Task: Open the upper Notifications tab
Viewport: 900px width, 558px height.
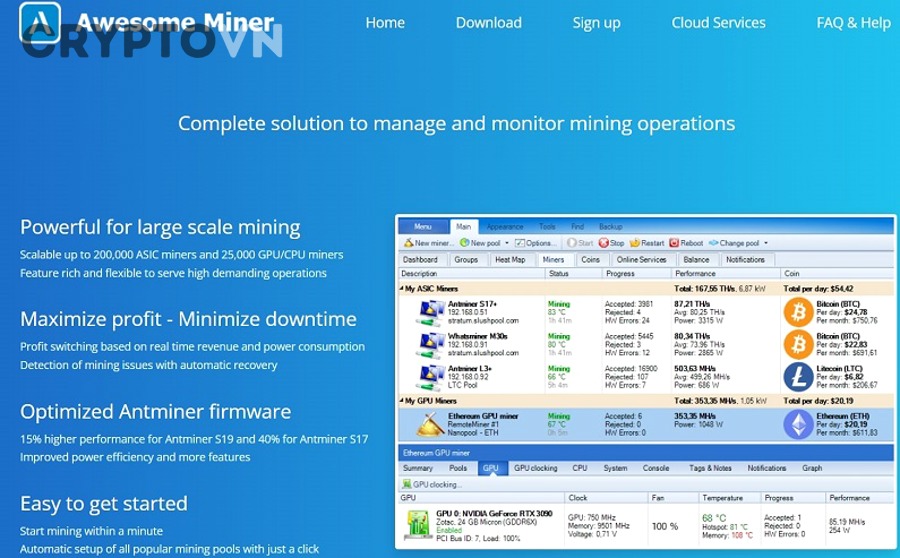Action: click(x=745, y=259)
